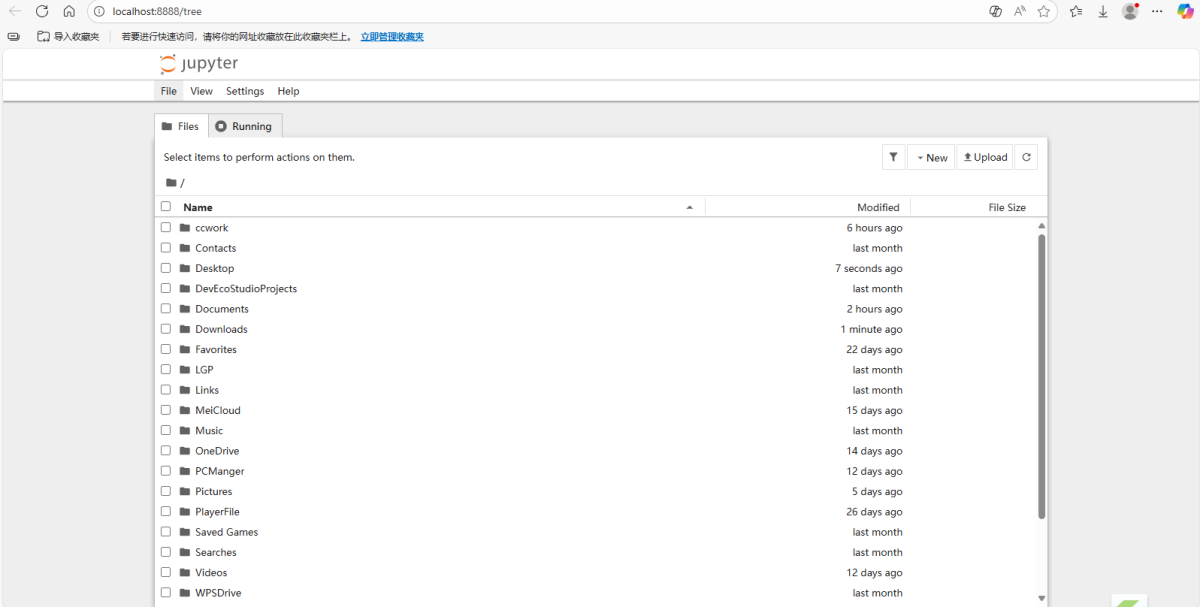Screen dimensions: 1200x607
Task: Refresh the file browser listing
Action: pyautogui.click(x=1026, y=157)
